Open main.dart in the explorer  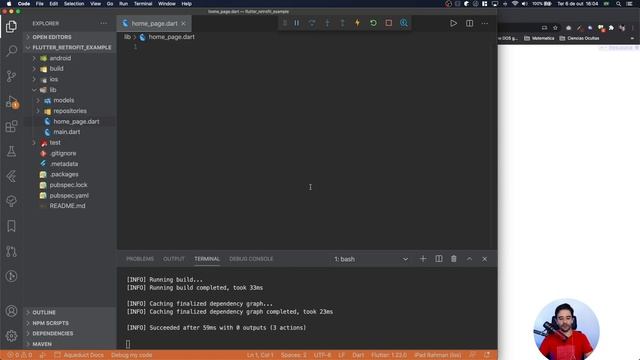67,132
